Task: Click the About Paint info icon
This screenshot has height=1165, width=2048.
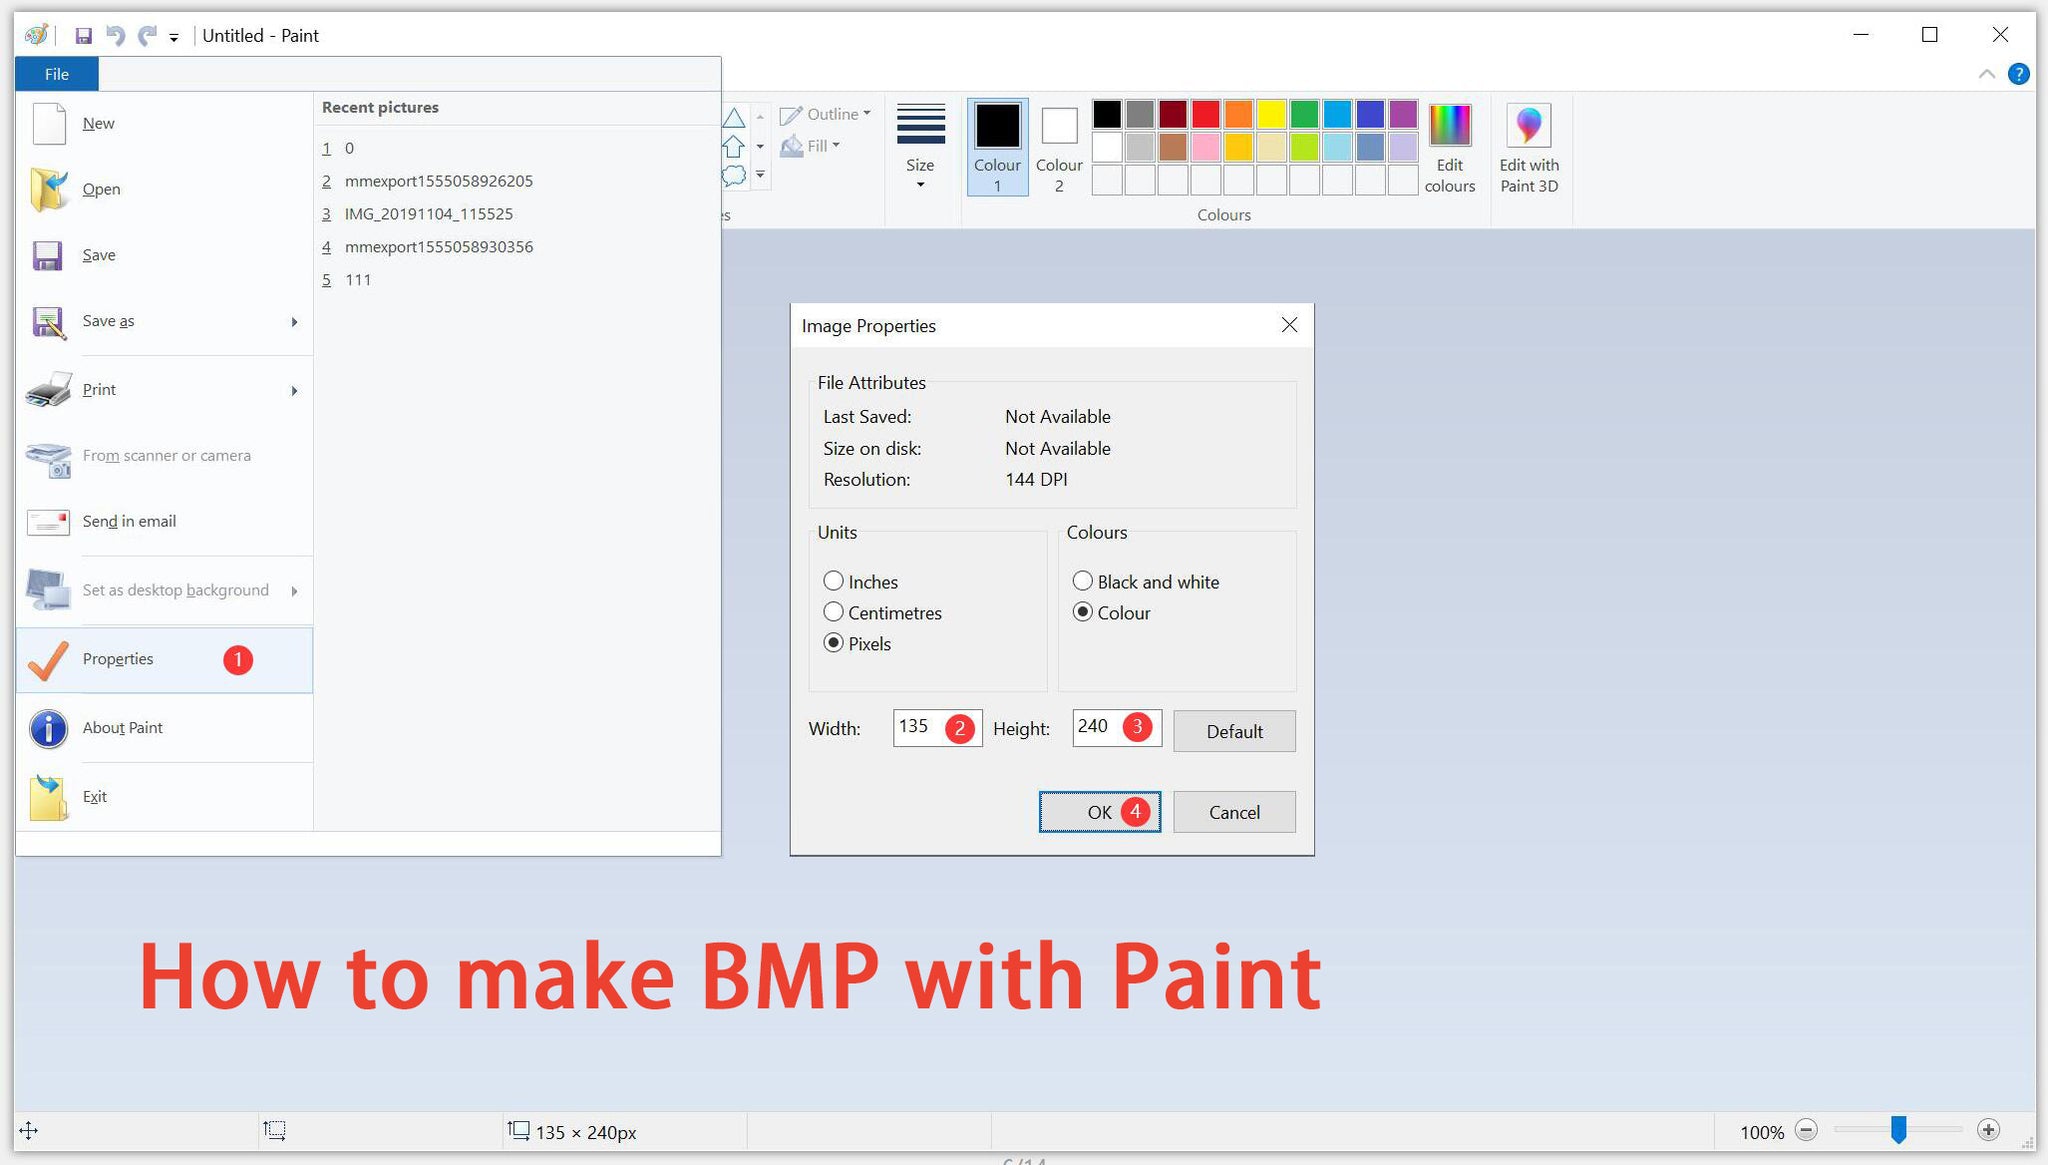Action: click(x=48, y=729)
